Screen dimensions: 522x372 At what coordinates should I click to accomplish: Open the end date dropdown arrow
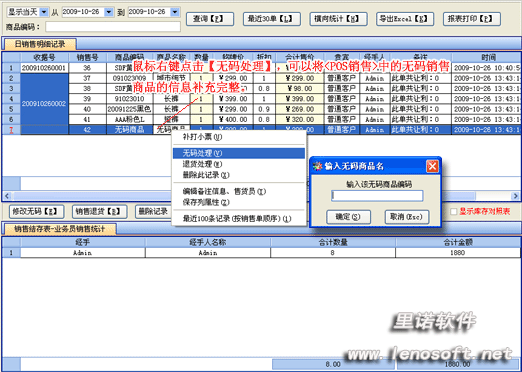(175, 12)
